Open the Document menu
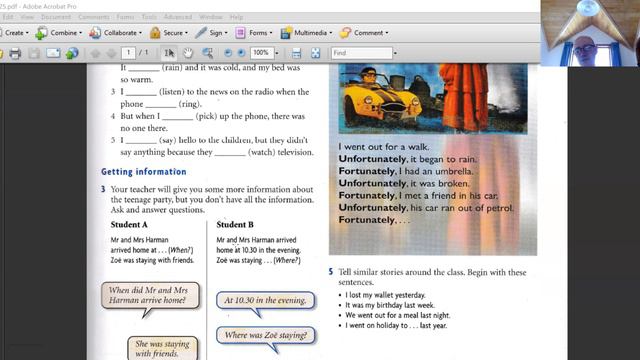 [x=56, y=17]
